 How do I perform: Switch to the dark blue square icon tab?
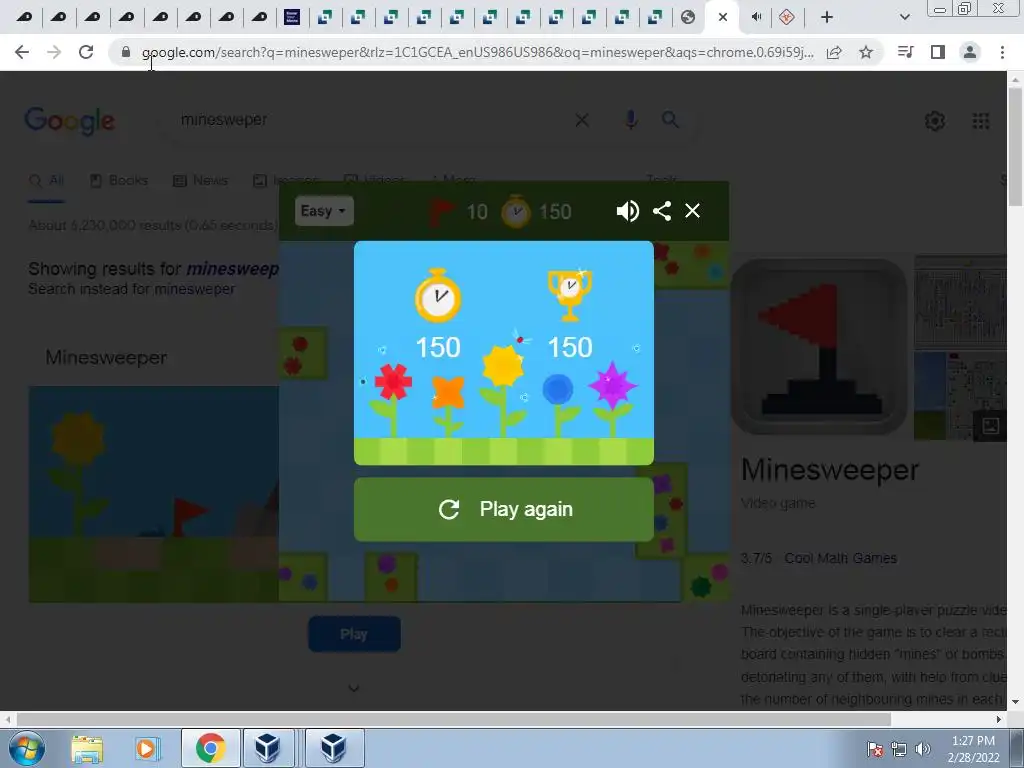(292, 18)
